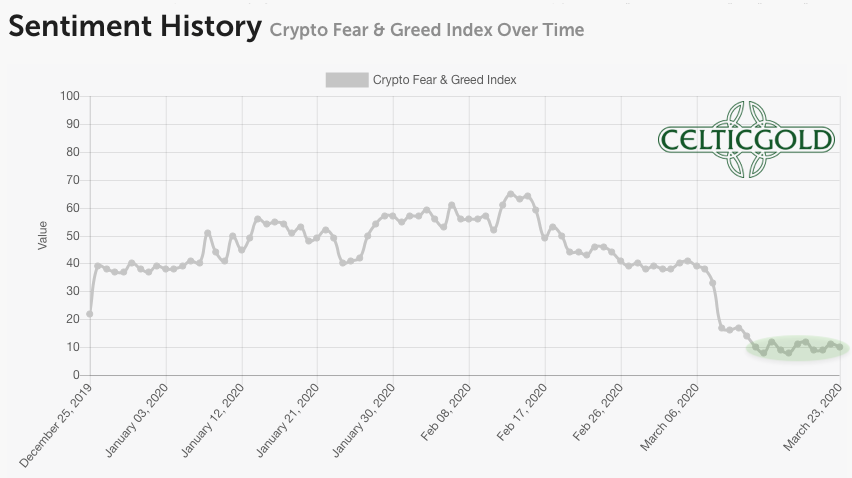Screen dimensions: 852x478
Task: Click the Sentiment History heading
Action: coord(134,27)
